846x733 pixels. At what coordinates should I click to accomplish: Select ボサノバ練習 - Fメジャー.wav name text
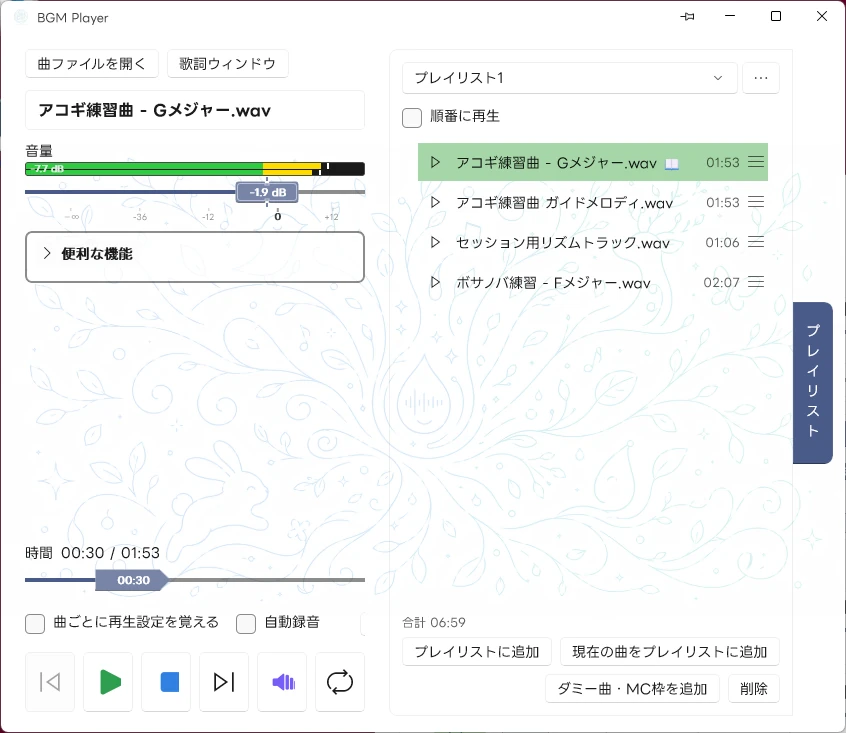553,283
